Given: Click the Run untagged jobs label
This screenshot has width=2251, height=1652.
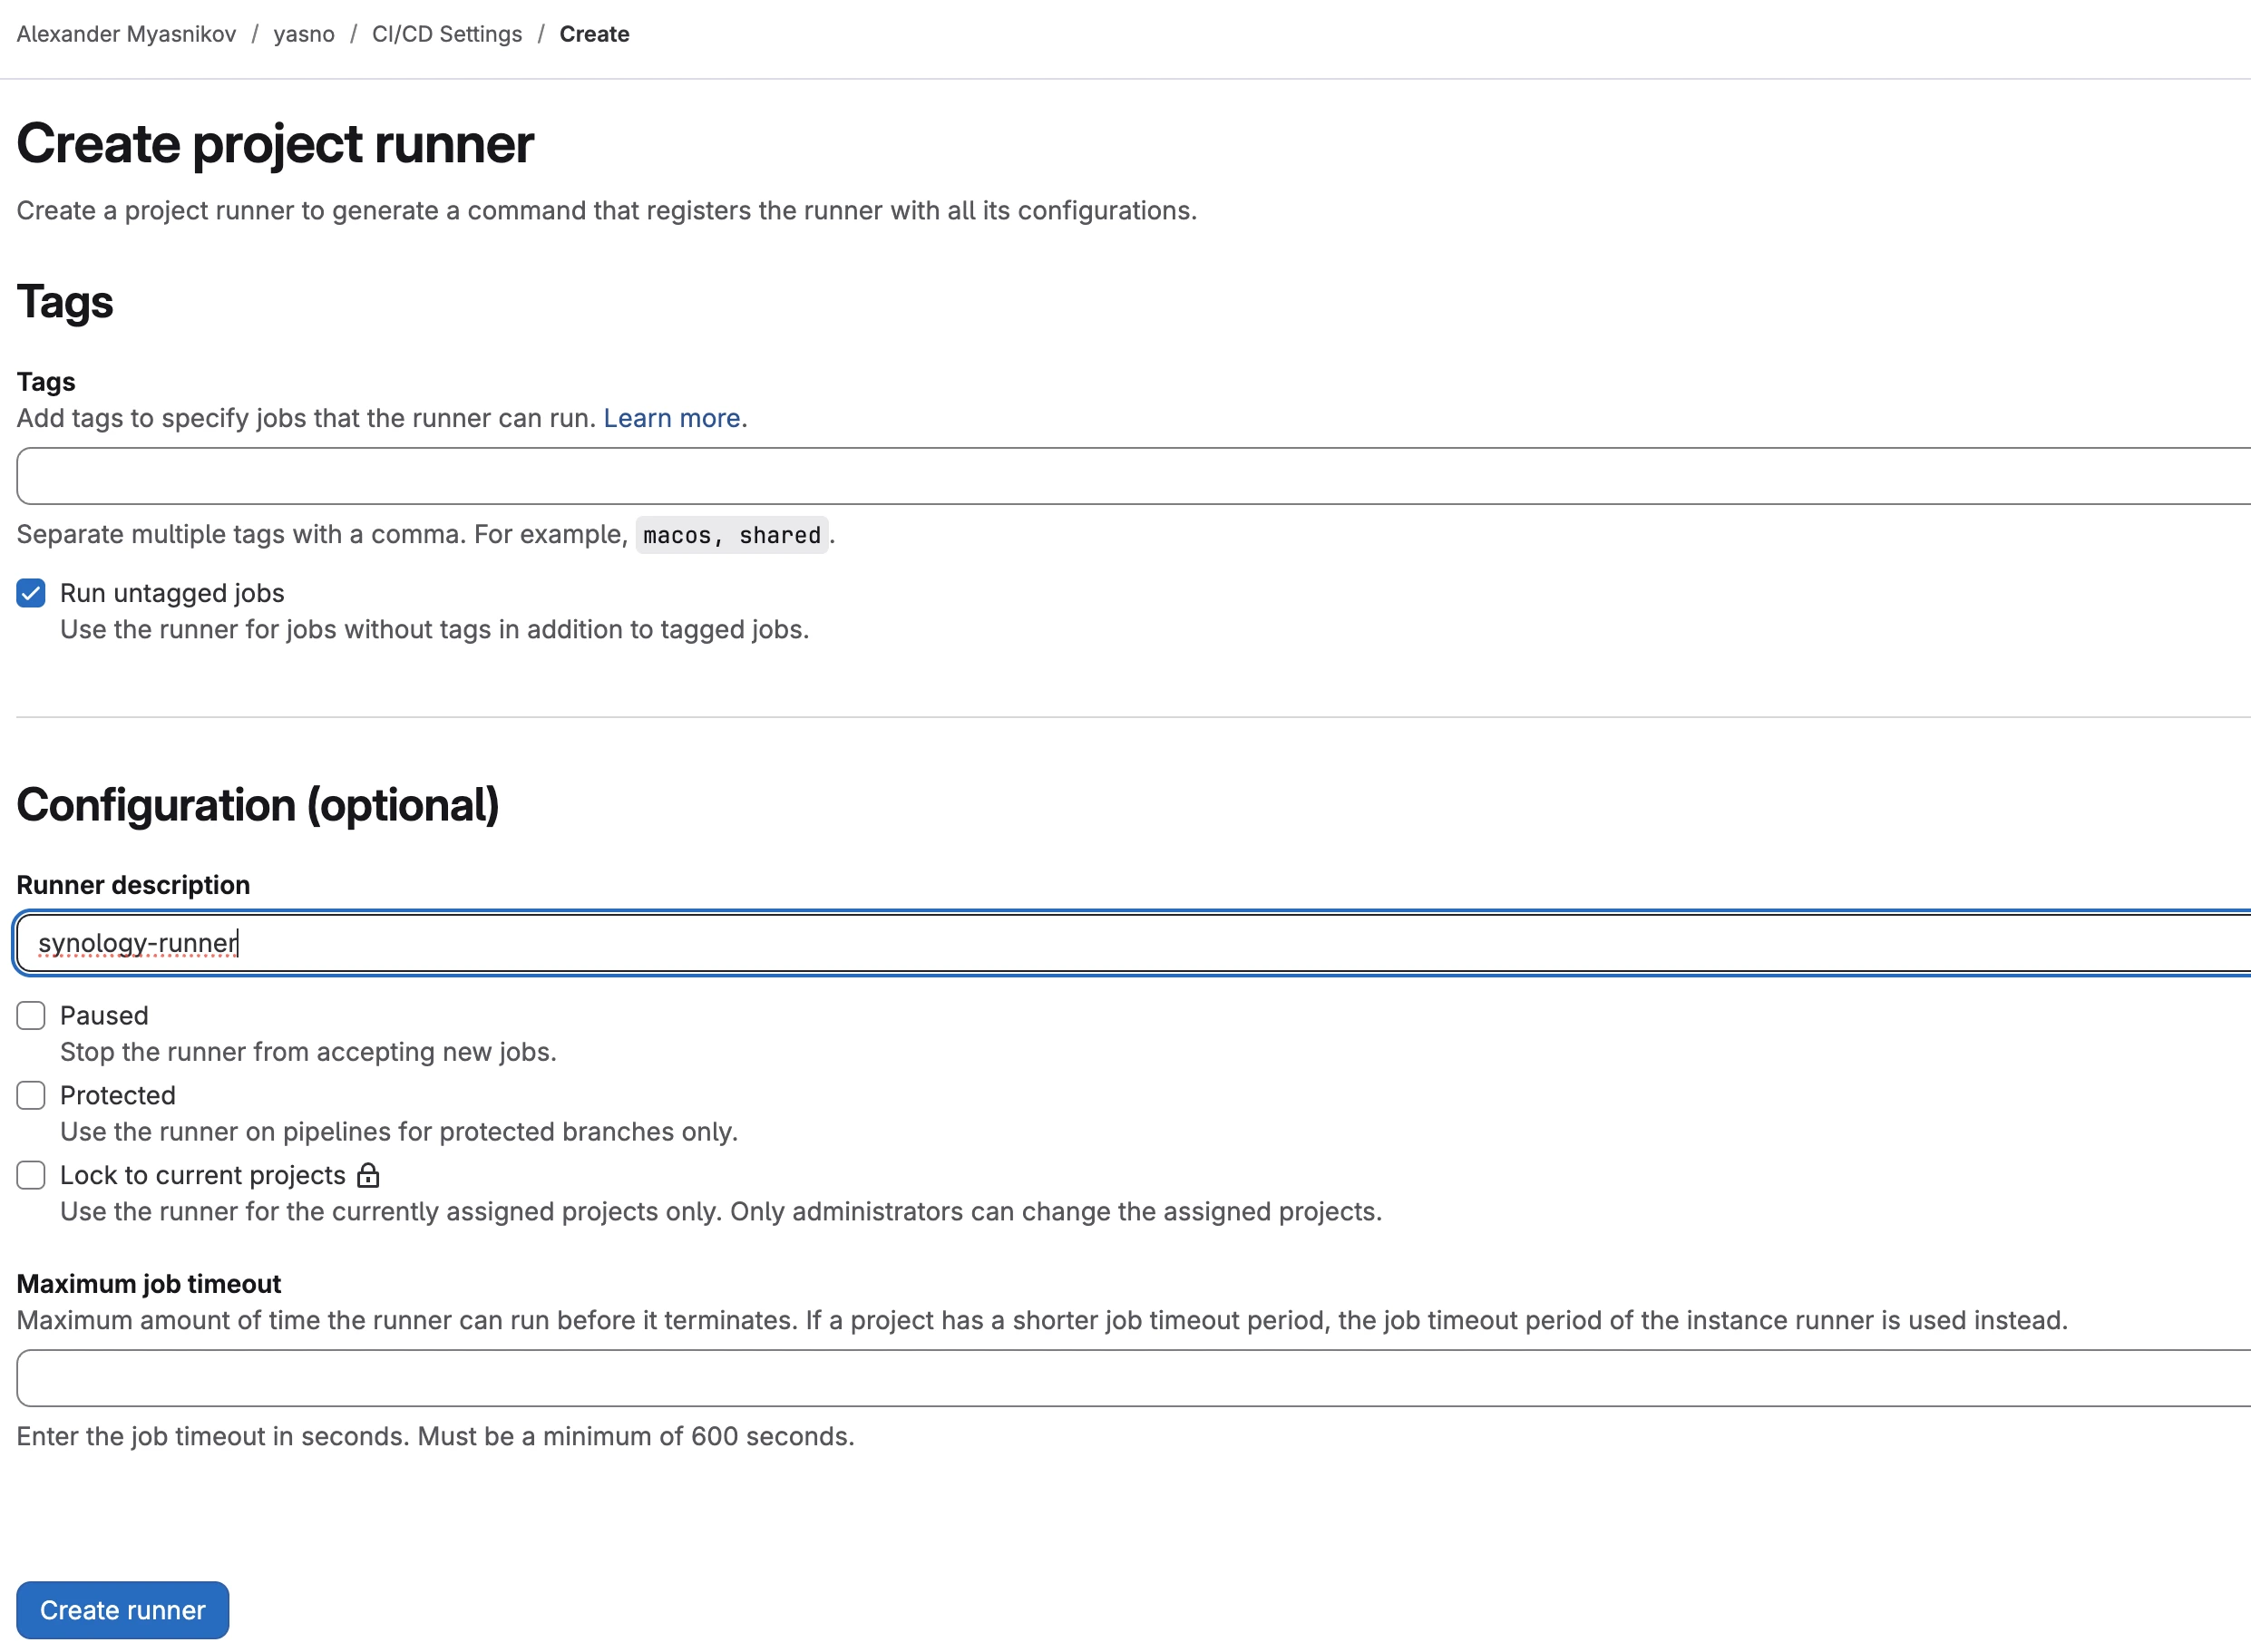Looking at the screenshot, I should point(172,593).
